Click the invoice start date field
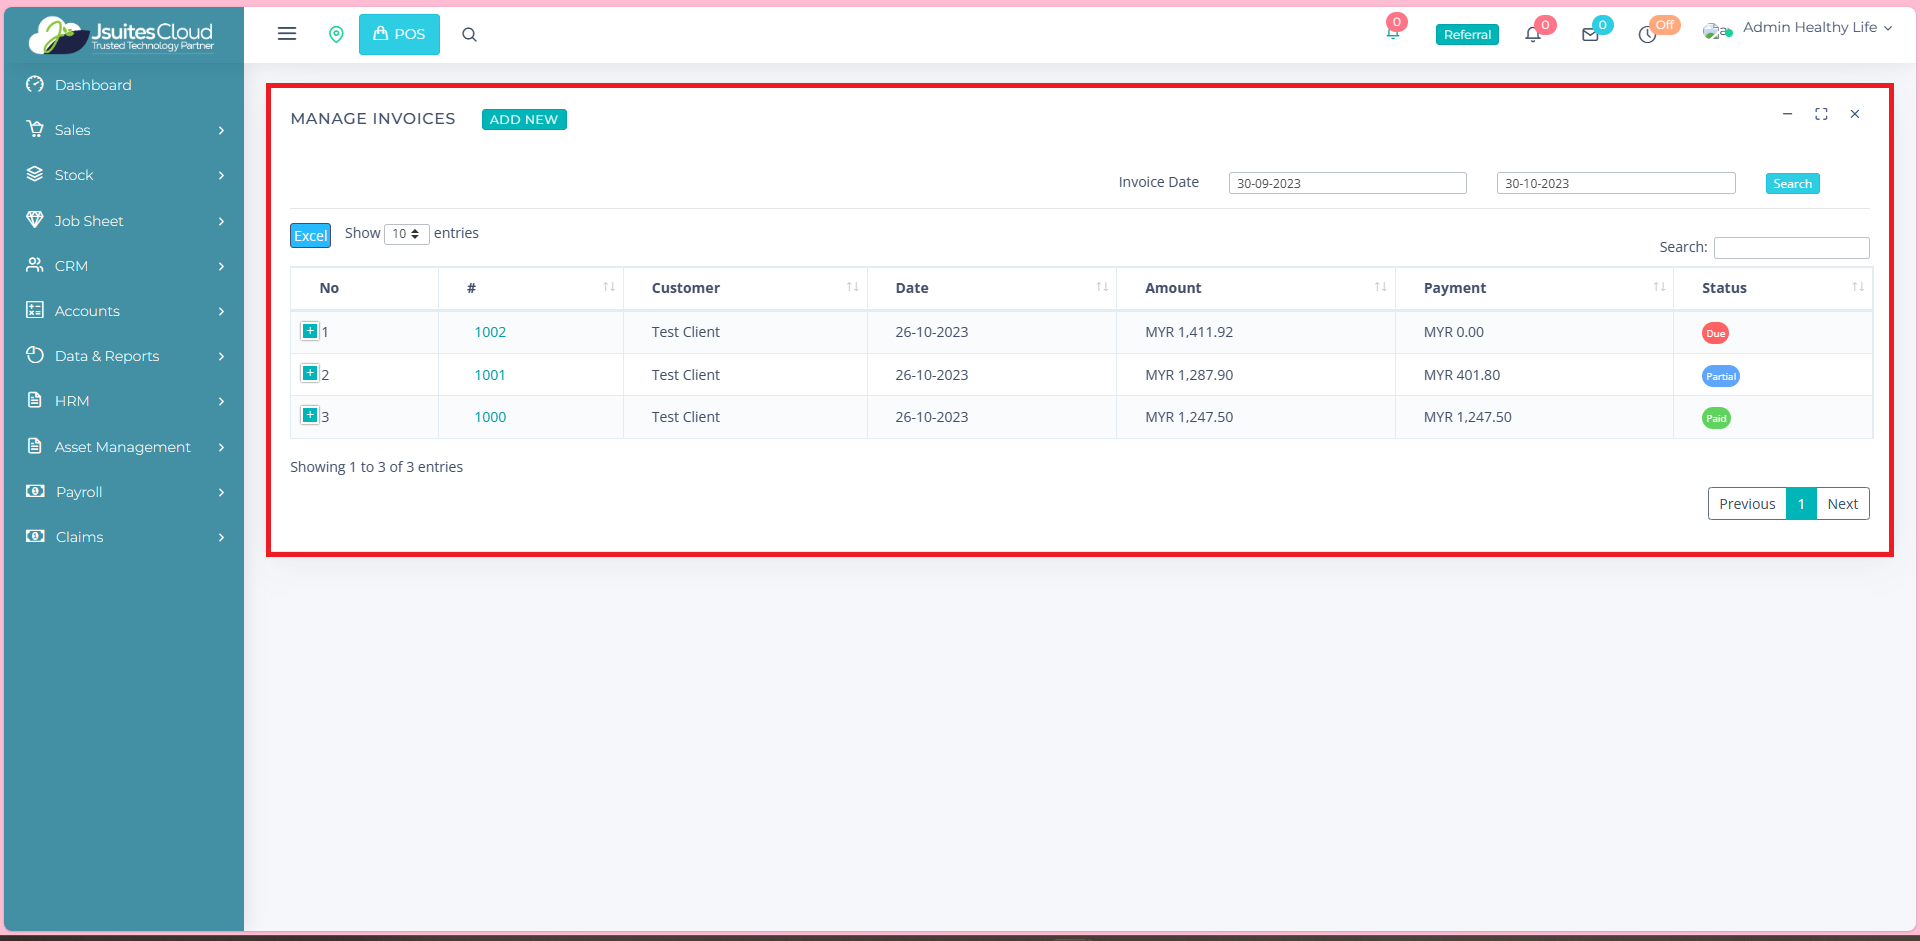The height and width of the screenshot is (941, 1920). 1347,183
